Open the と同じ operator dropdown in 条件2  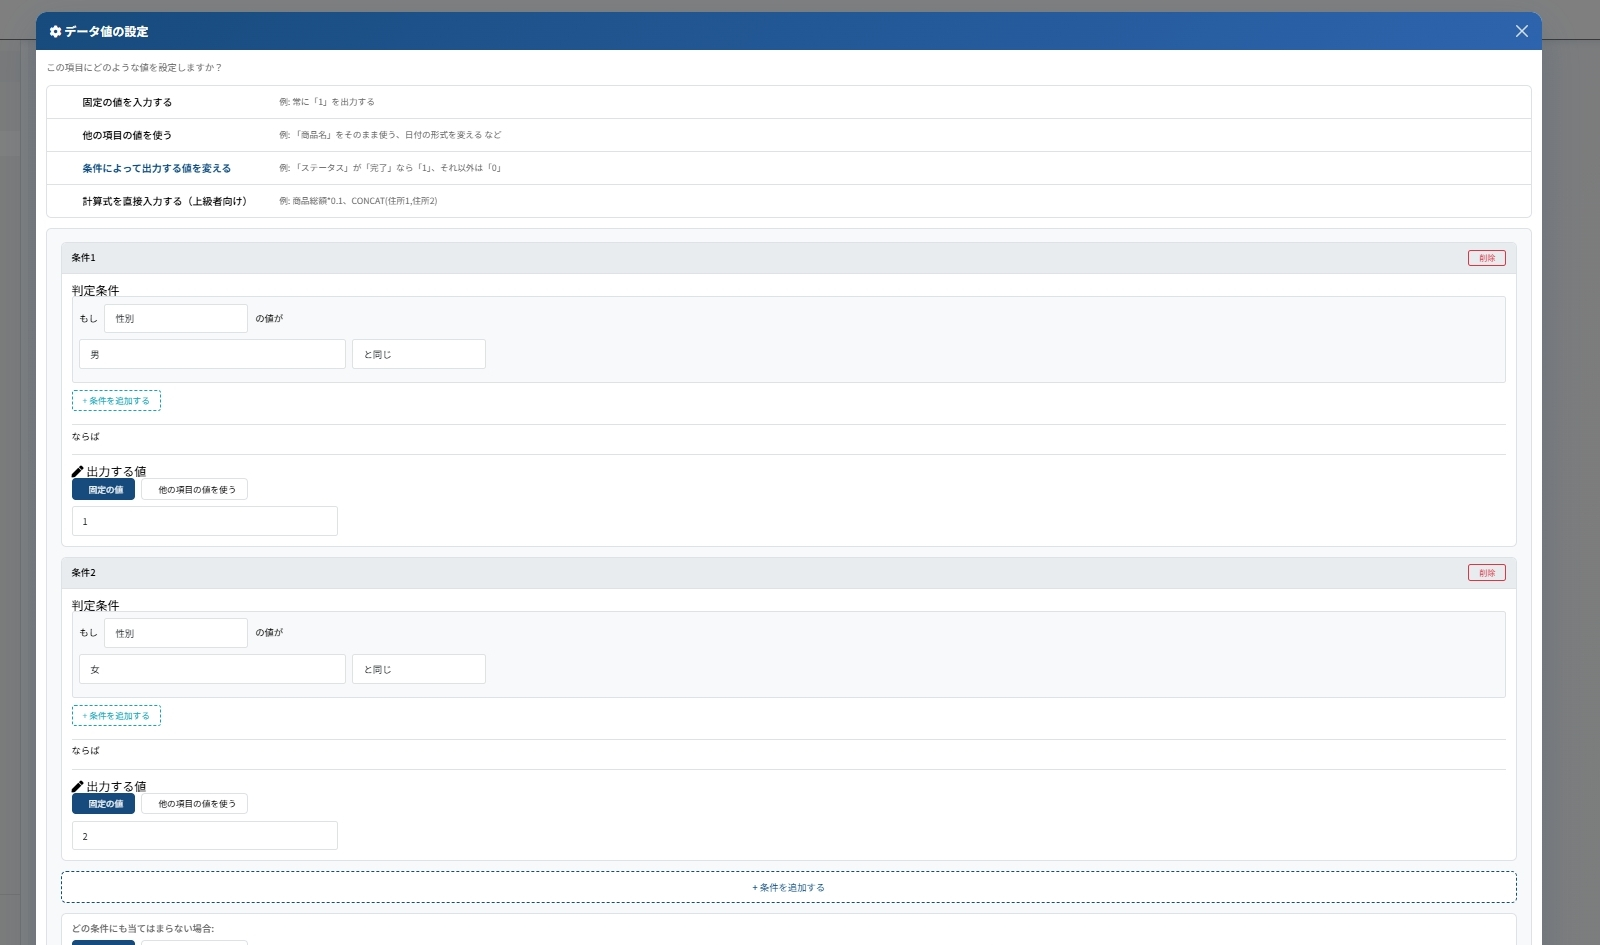(x=419, y=669)
